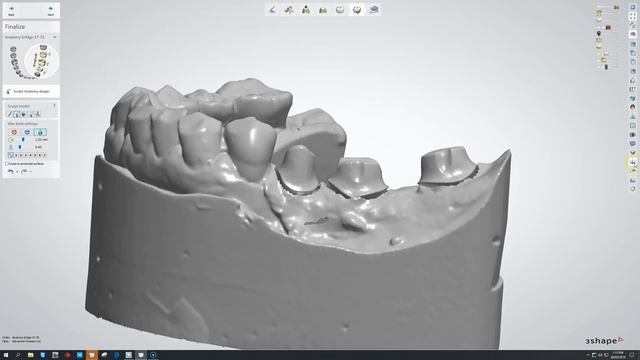Open the undo history dropdown arrow
Screen dimensions: 640x360
pos(17,172)
